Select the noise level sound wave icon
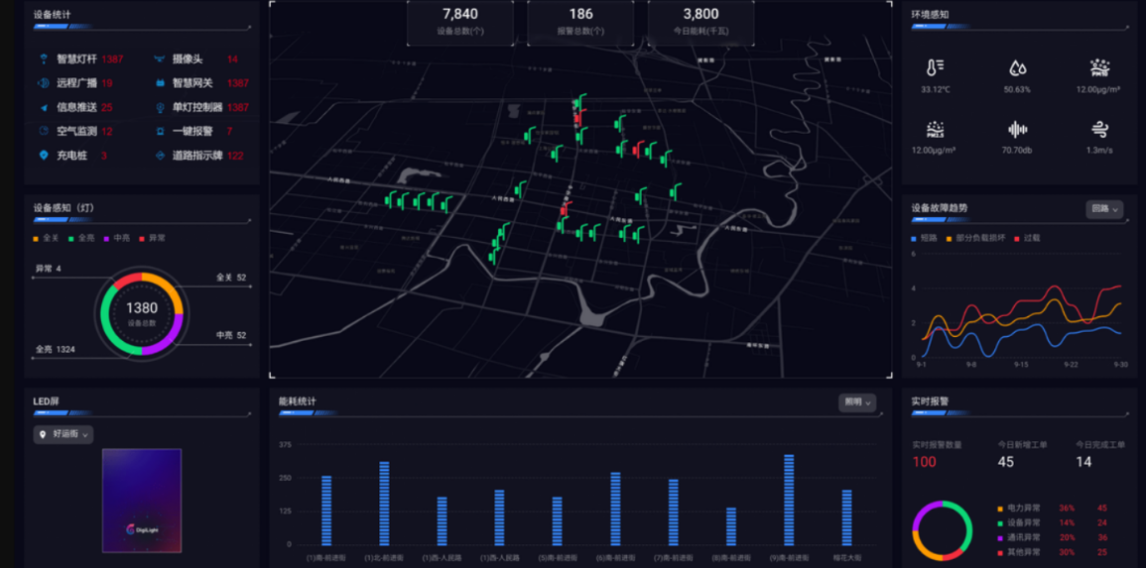The height and width of the screenshot is (568, 1146). [x=1017, y=129]
